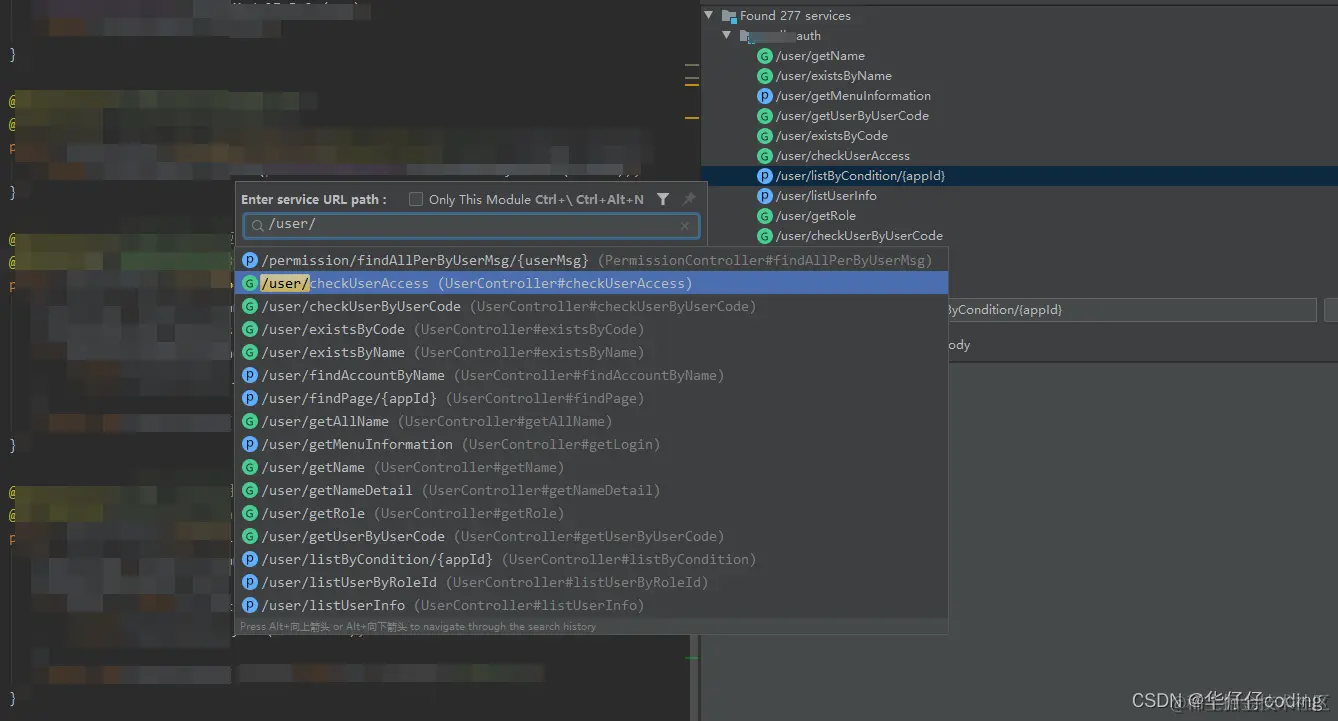The width and height of the screenshot is (1338, 721).
Task: Clear the /user/ search text with X
Action: (684, 226)
